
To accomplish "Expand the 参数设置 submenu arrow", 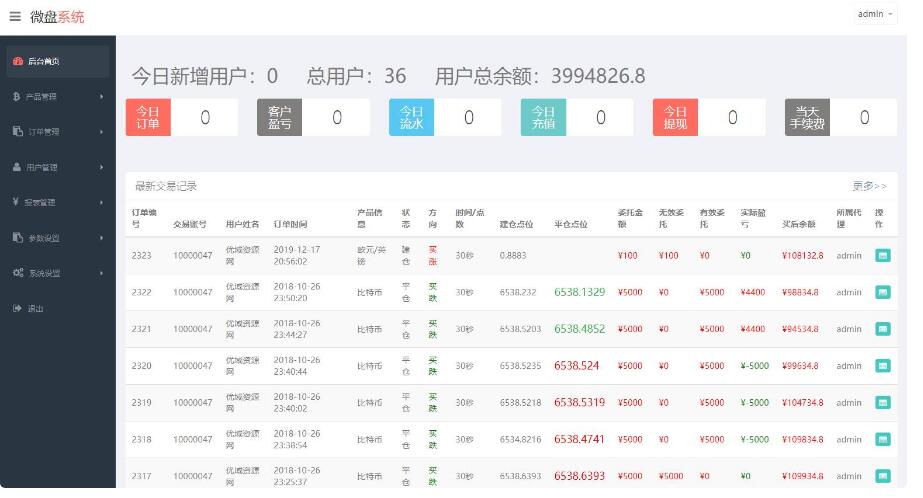I will (101, 238).
